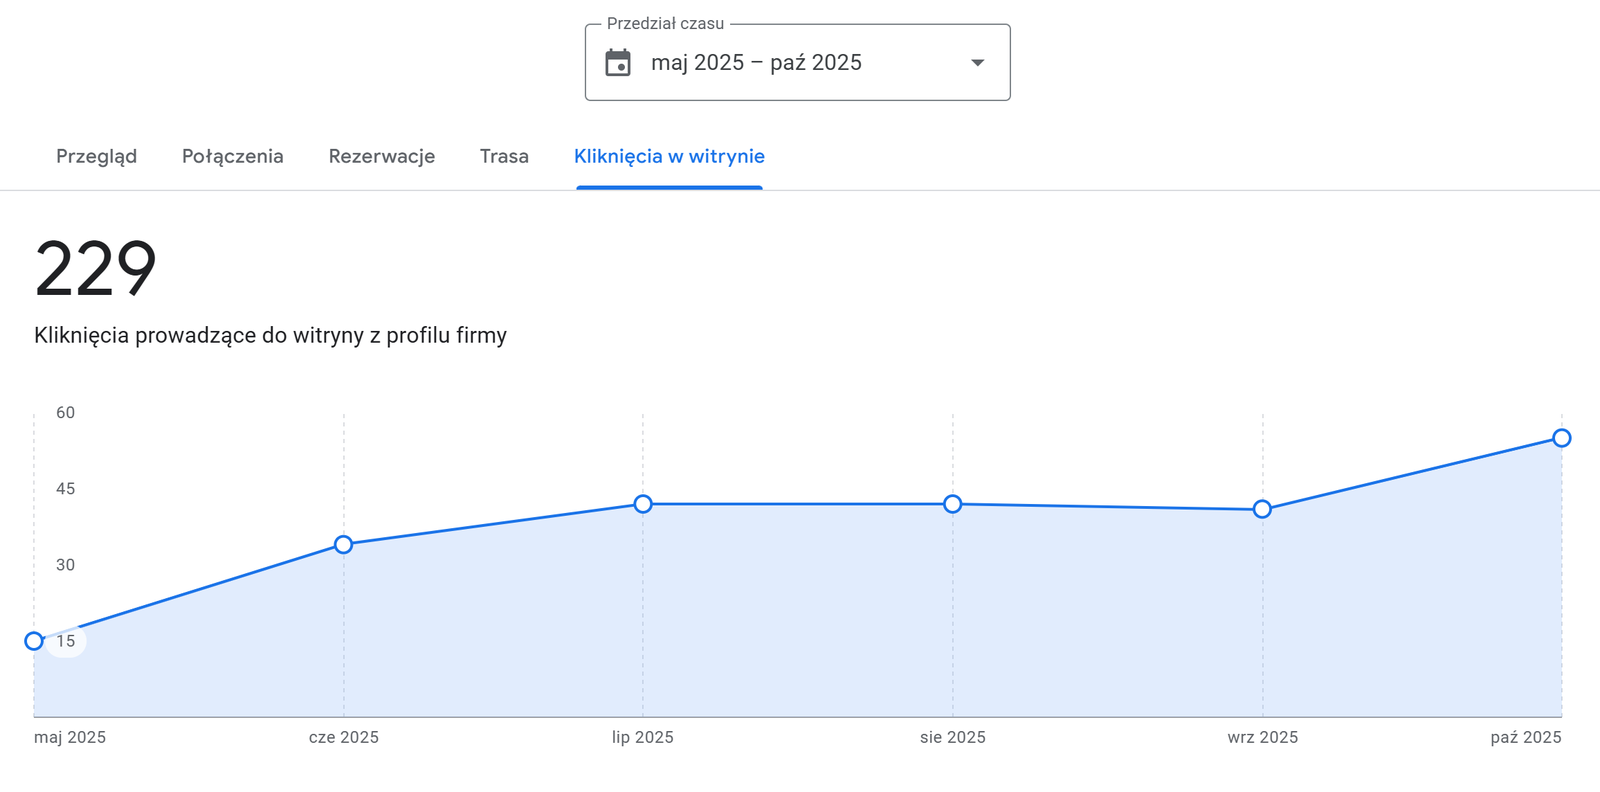The width and height of the screenshot is (1600, 792).
Task: Select the maj 2025 data point on chart
Action: [34, 641]
